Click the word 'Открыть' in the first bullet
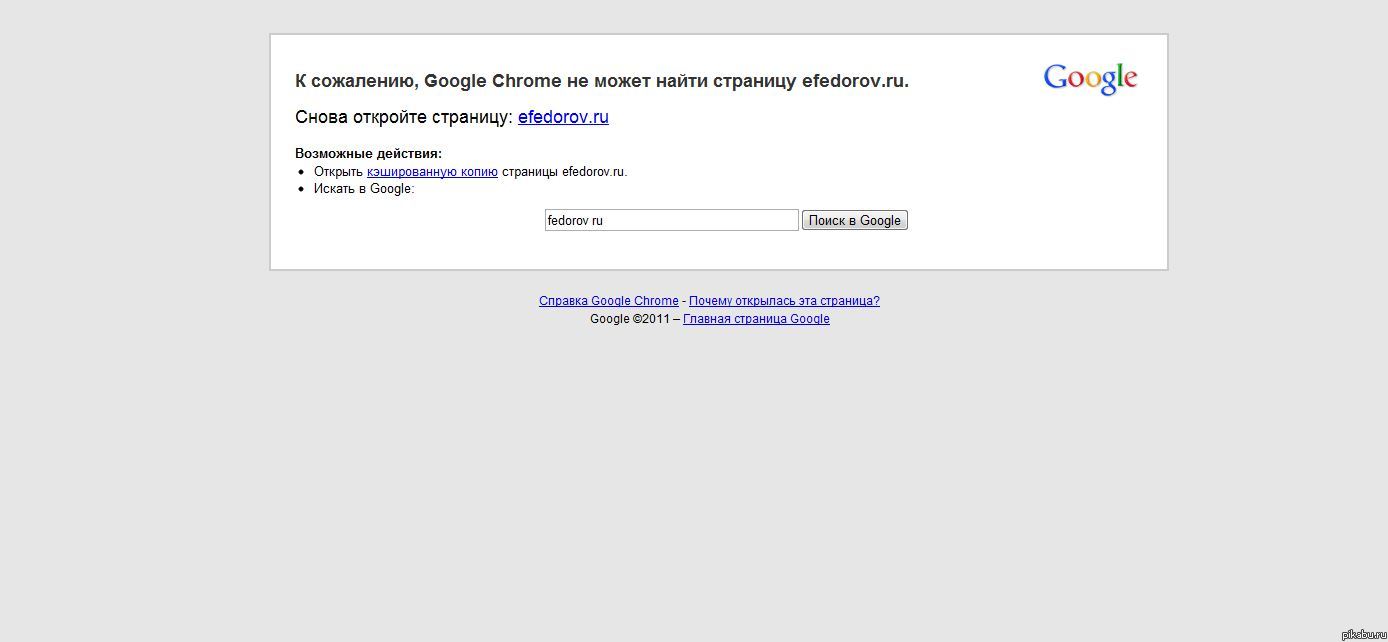 [338, 172]
